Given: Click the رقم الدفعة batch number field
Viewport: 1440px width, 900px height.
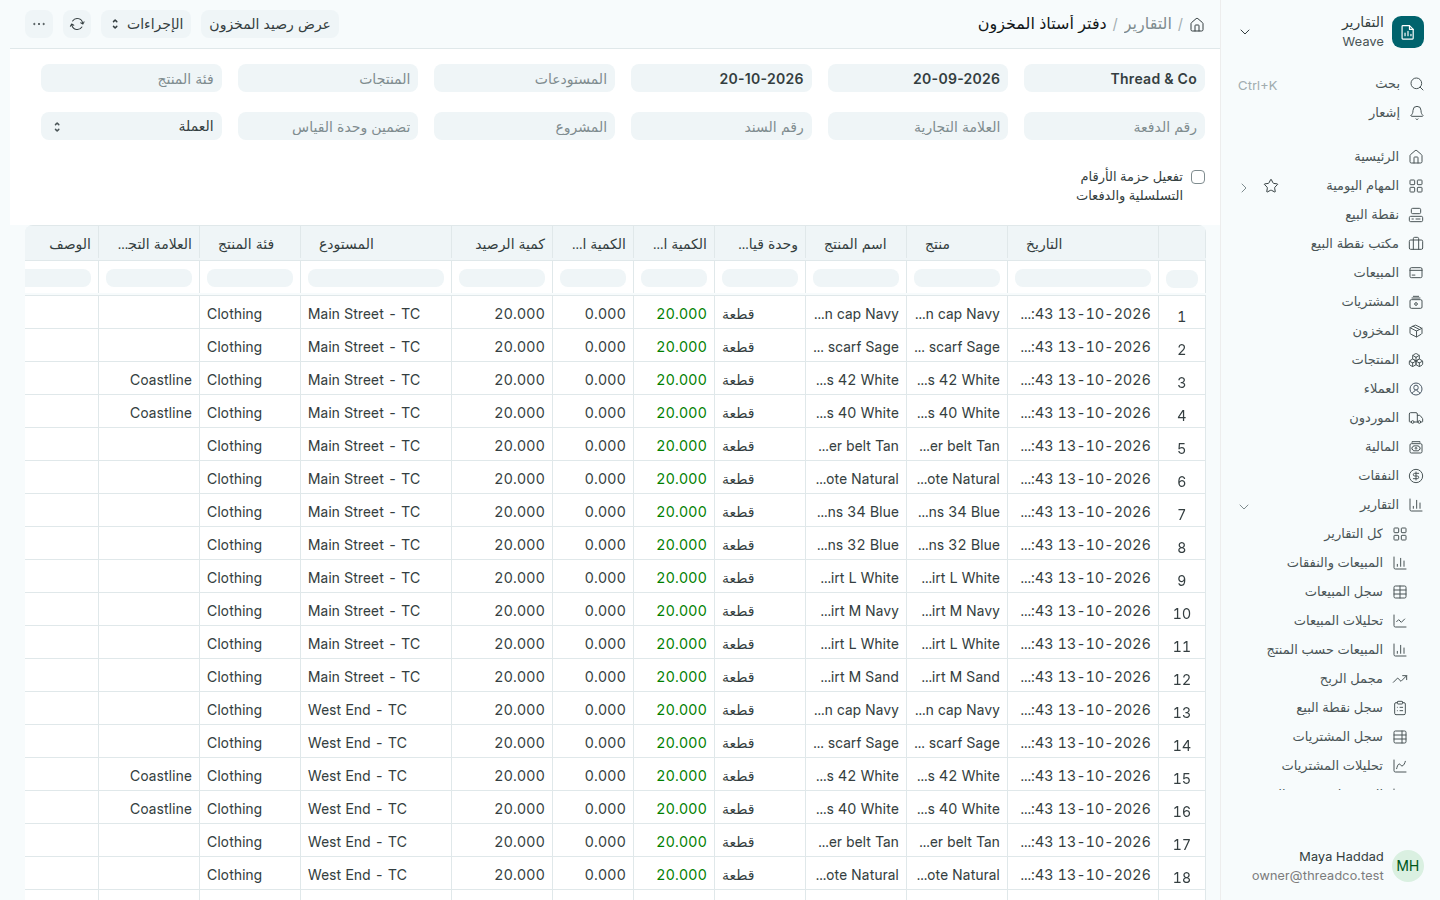Looking at the screenshot, I should (1114, 127).
